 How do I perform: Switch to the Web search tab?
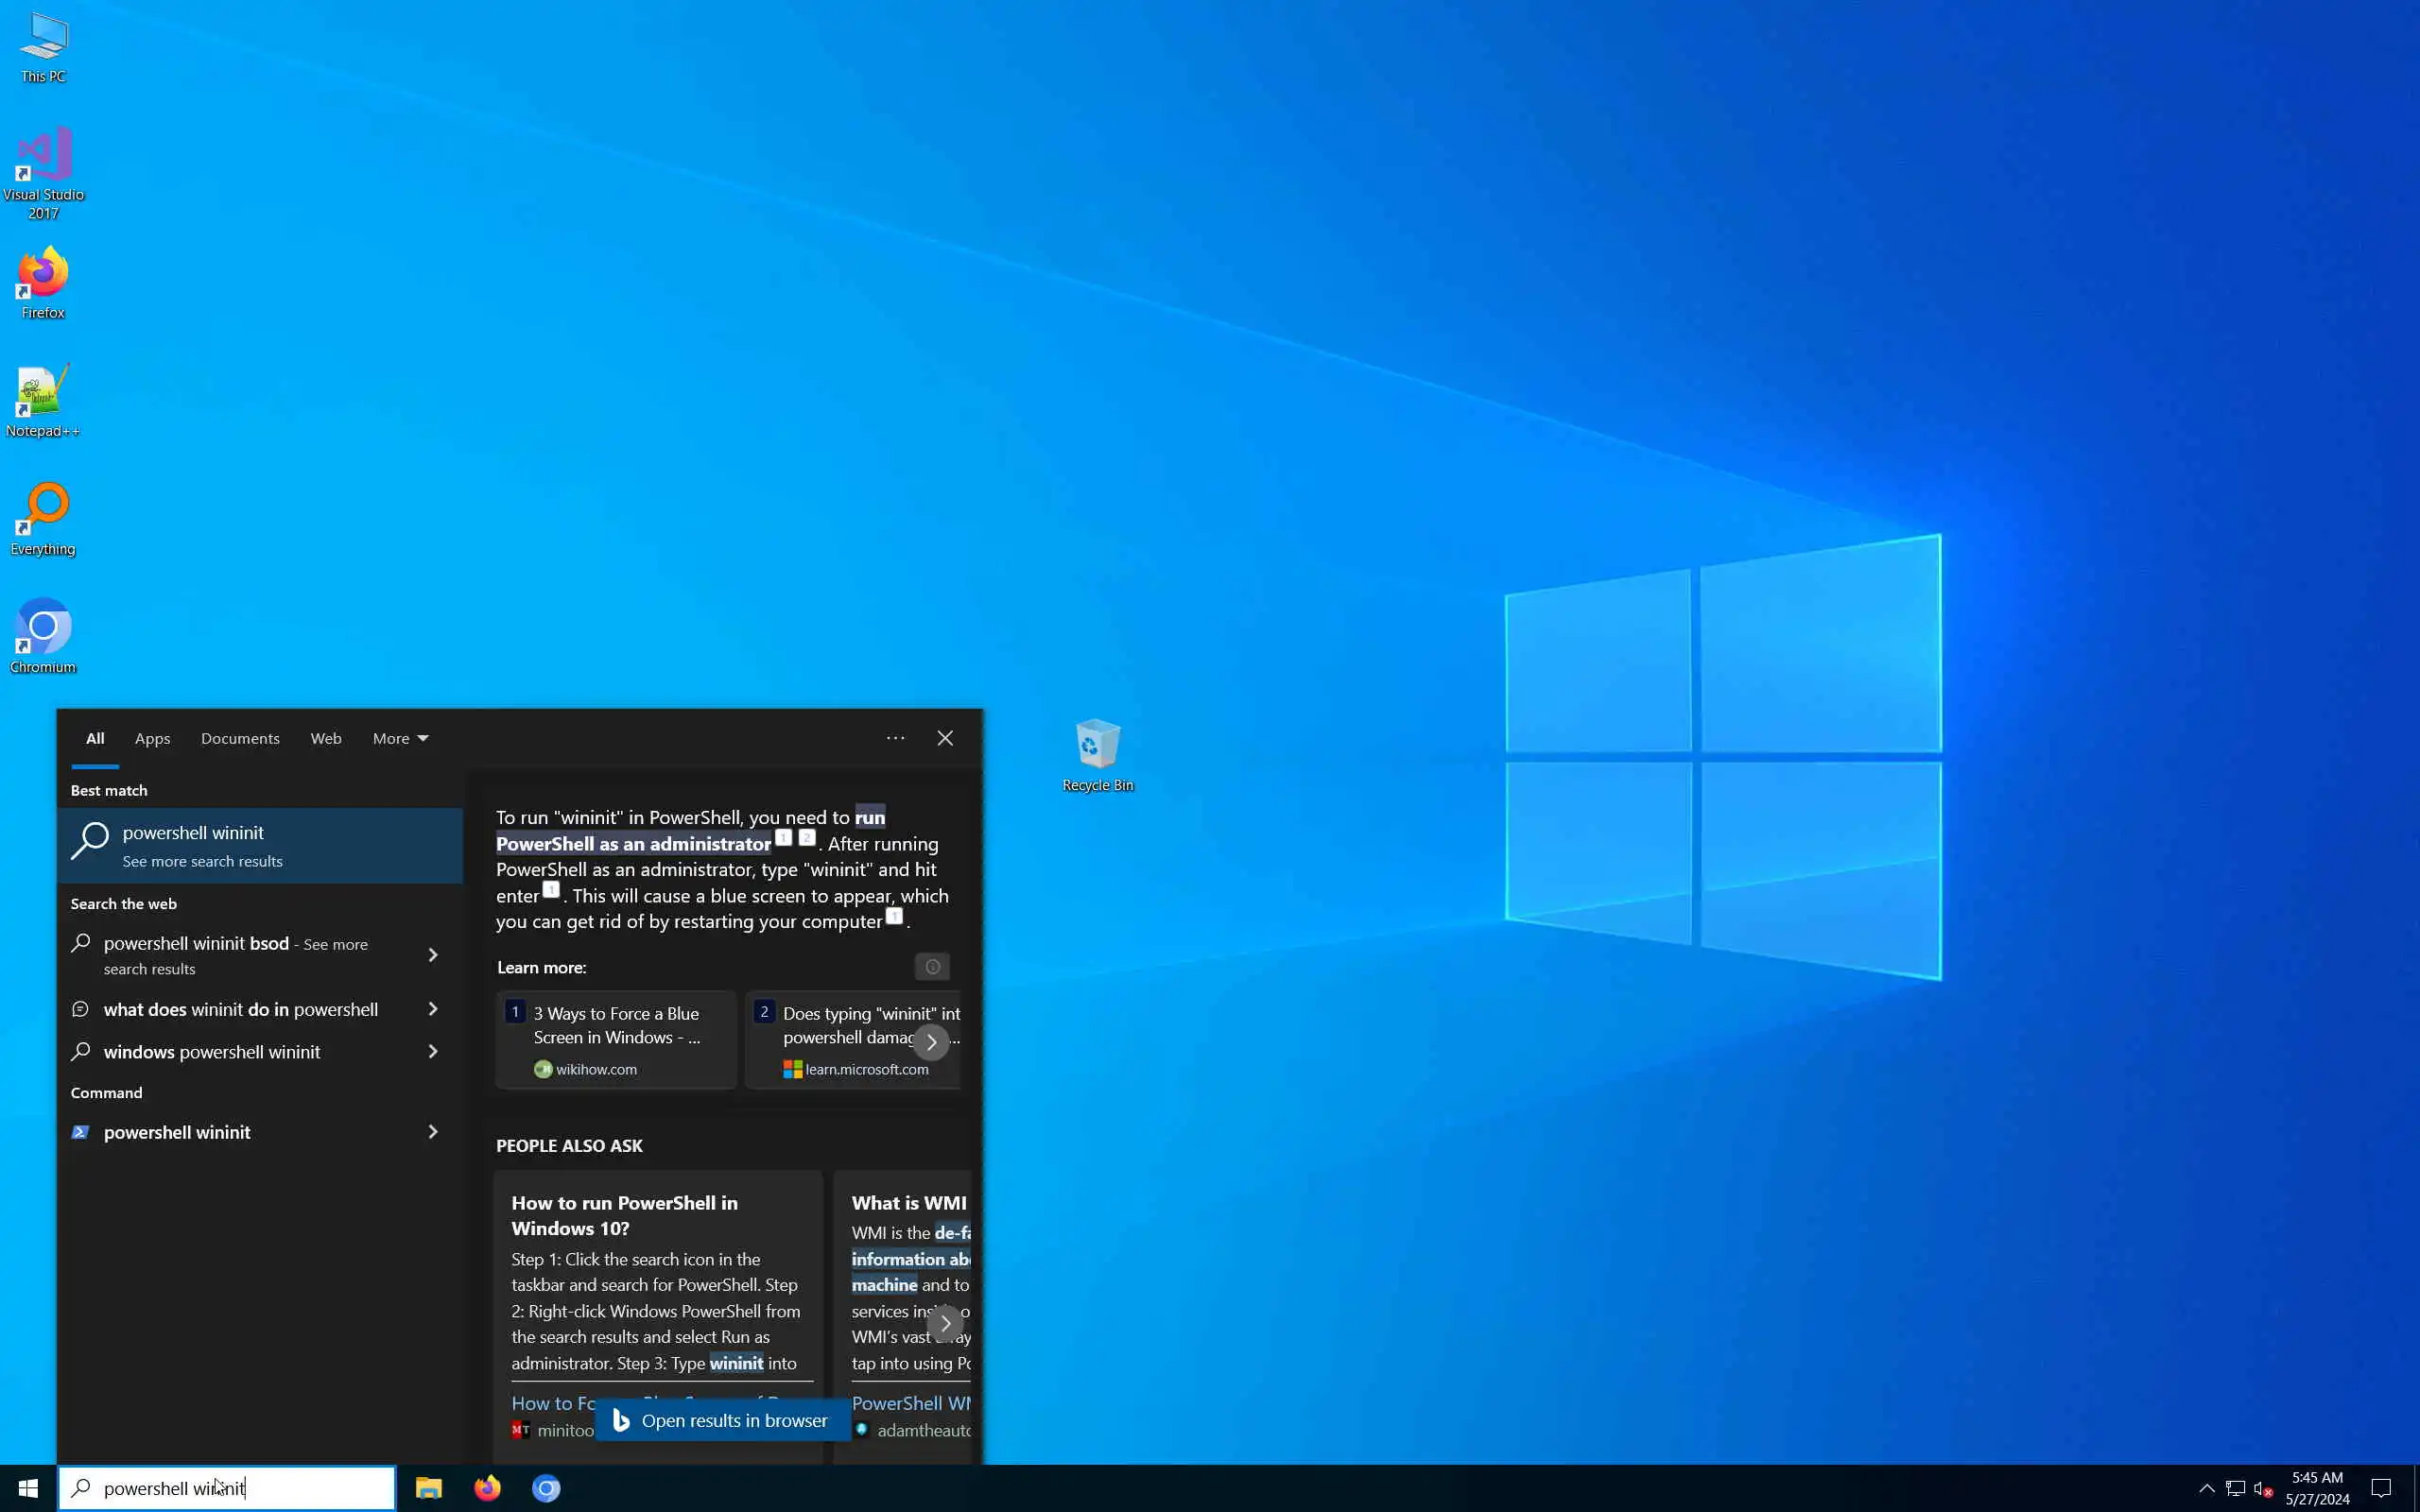(x=326, y=738)
